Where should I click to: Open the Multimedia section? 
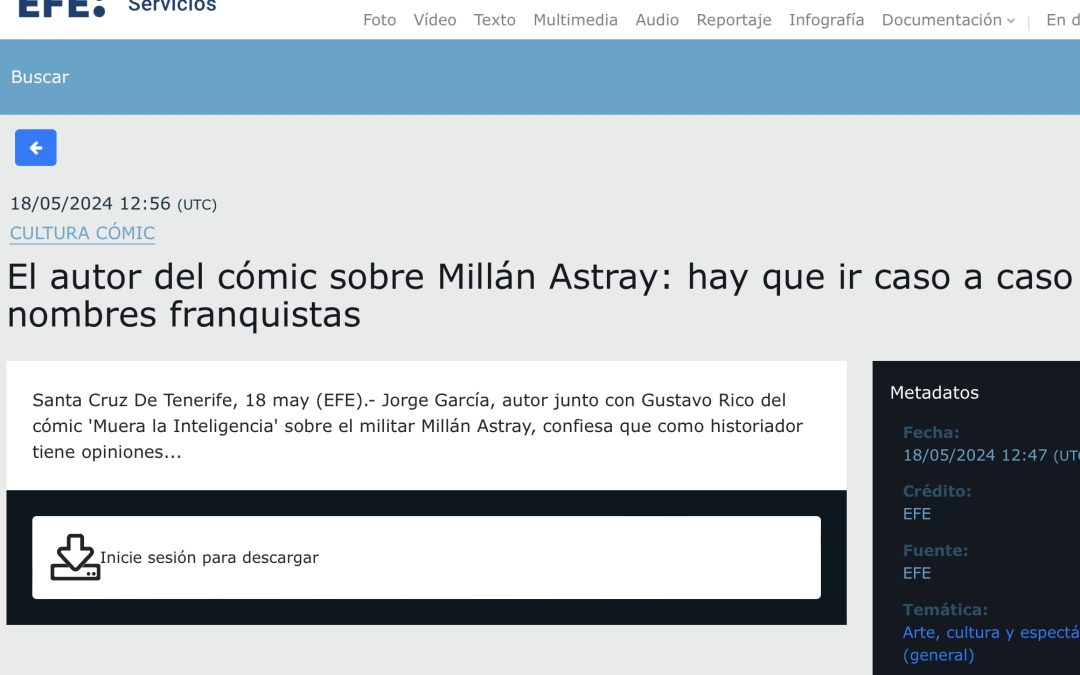tap(575, 20)
